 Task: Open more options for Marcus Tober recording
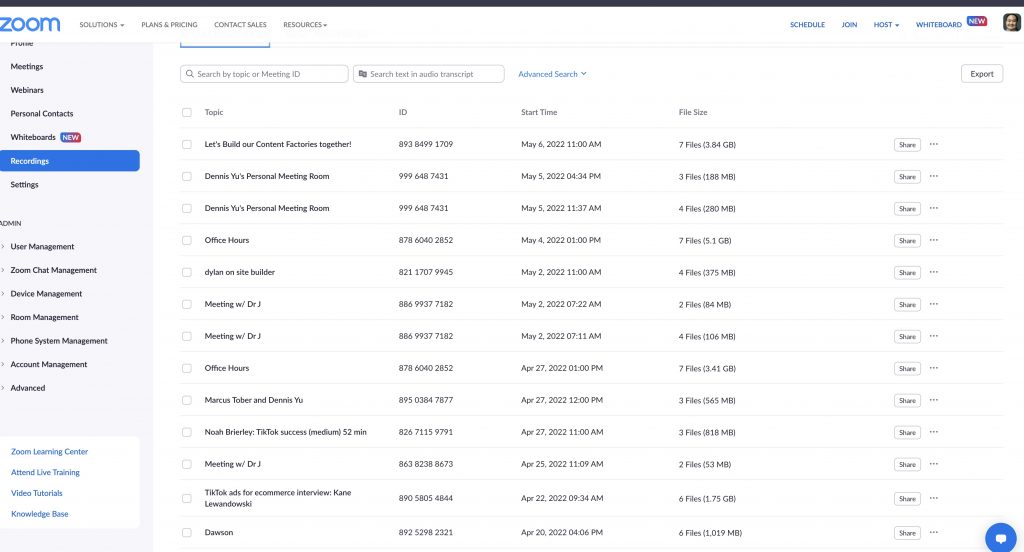pyautogui.click(x=933, y=400)
